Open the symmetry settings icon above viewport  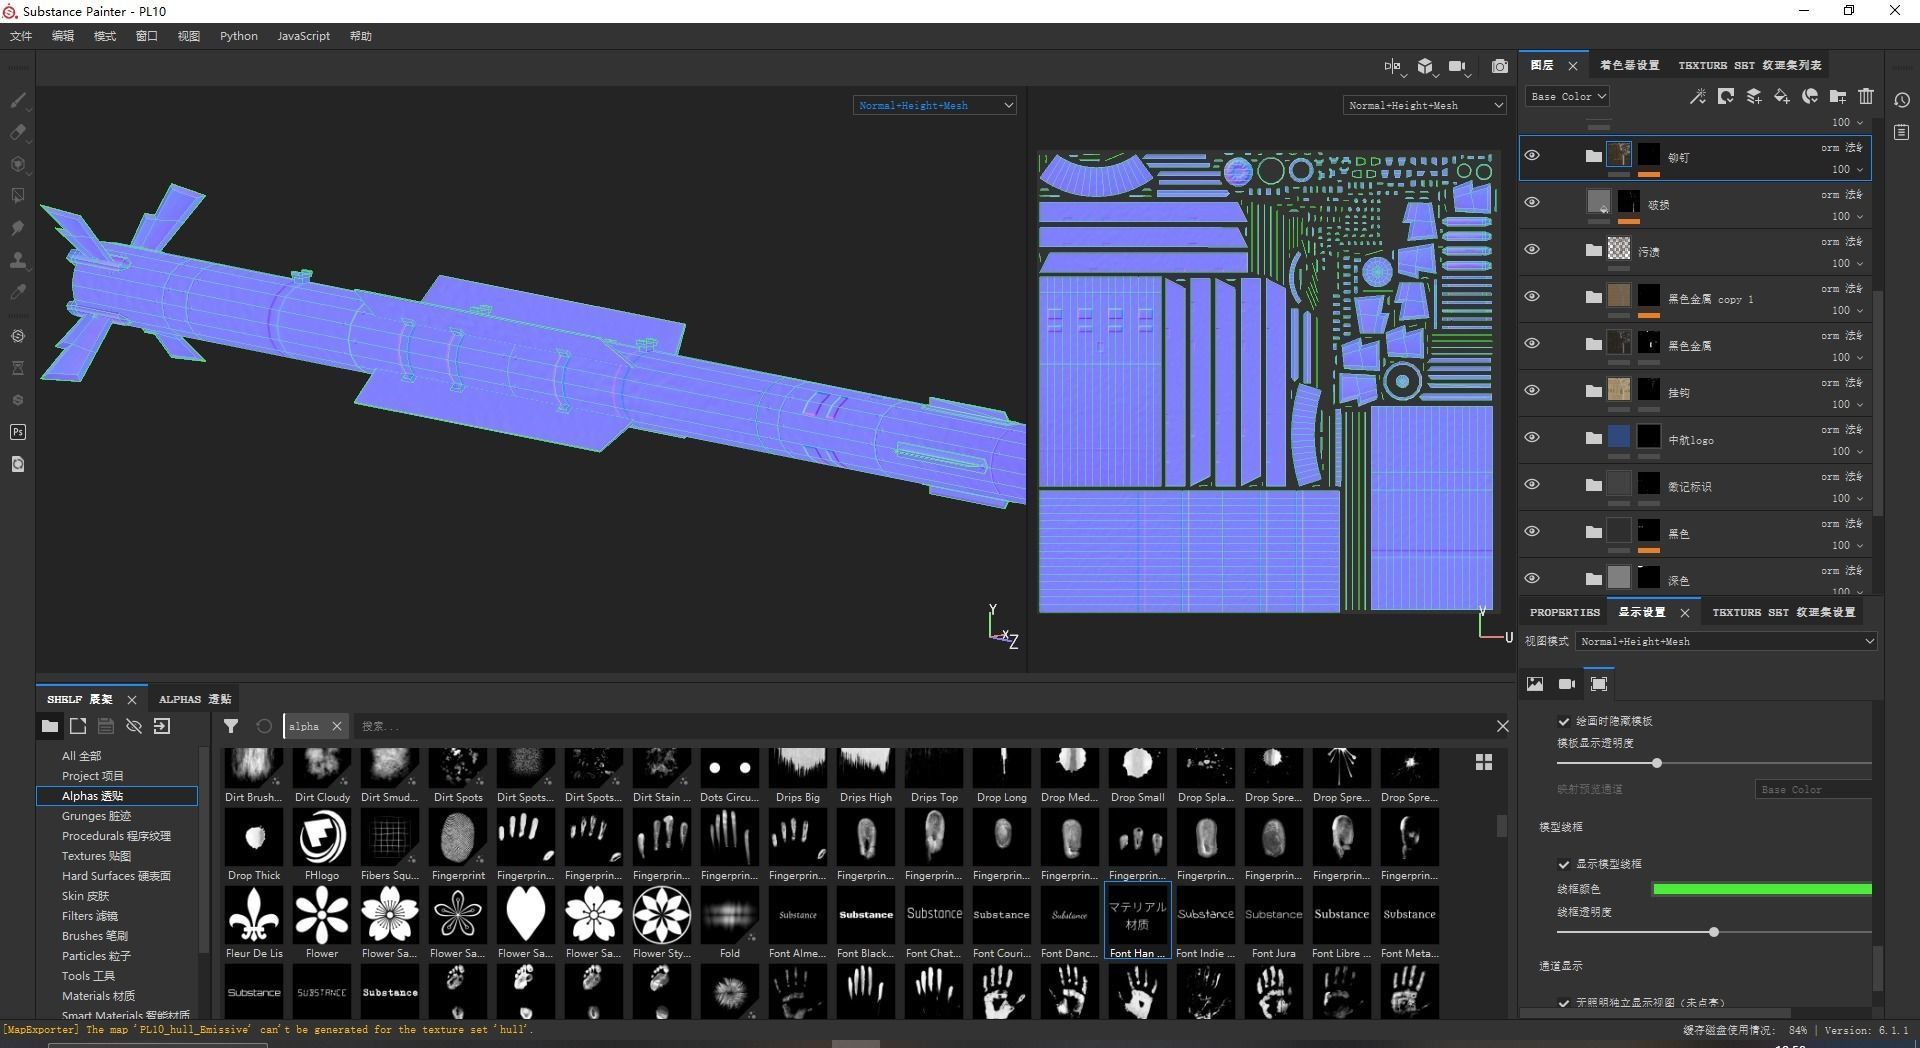[1393, 66]
